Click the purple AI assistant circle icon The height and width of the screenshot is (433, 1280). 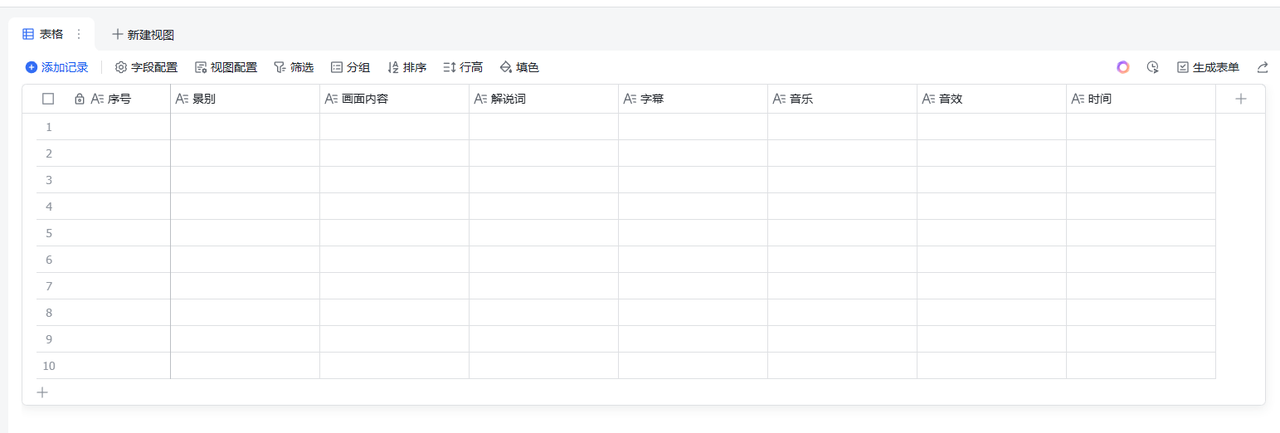click(x=1123, y=67)
